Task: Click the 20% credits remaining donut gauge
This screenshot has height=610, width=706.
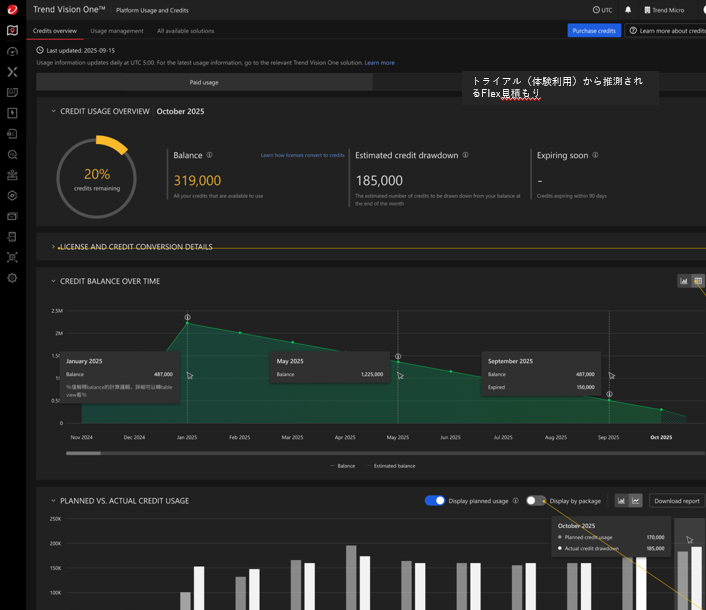Action: [x=96, y=178]
